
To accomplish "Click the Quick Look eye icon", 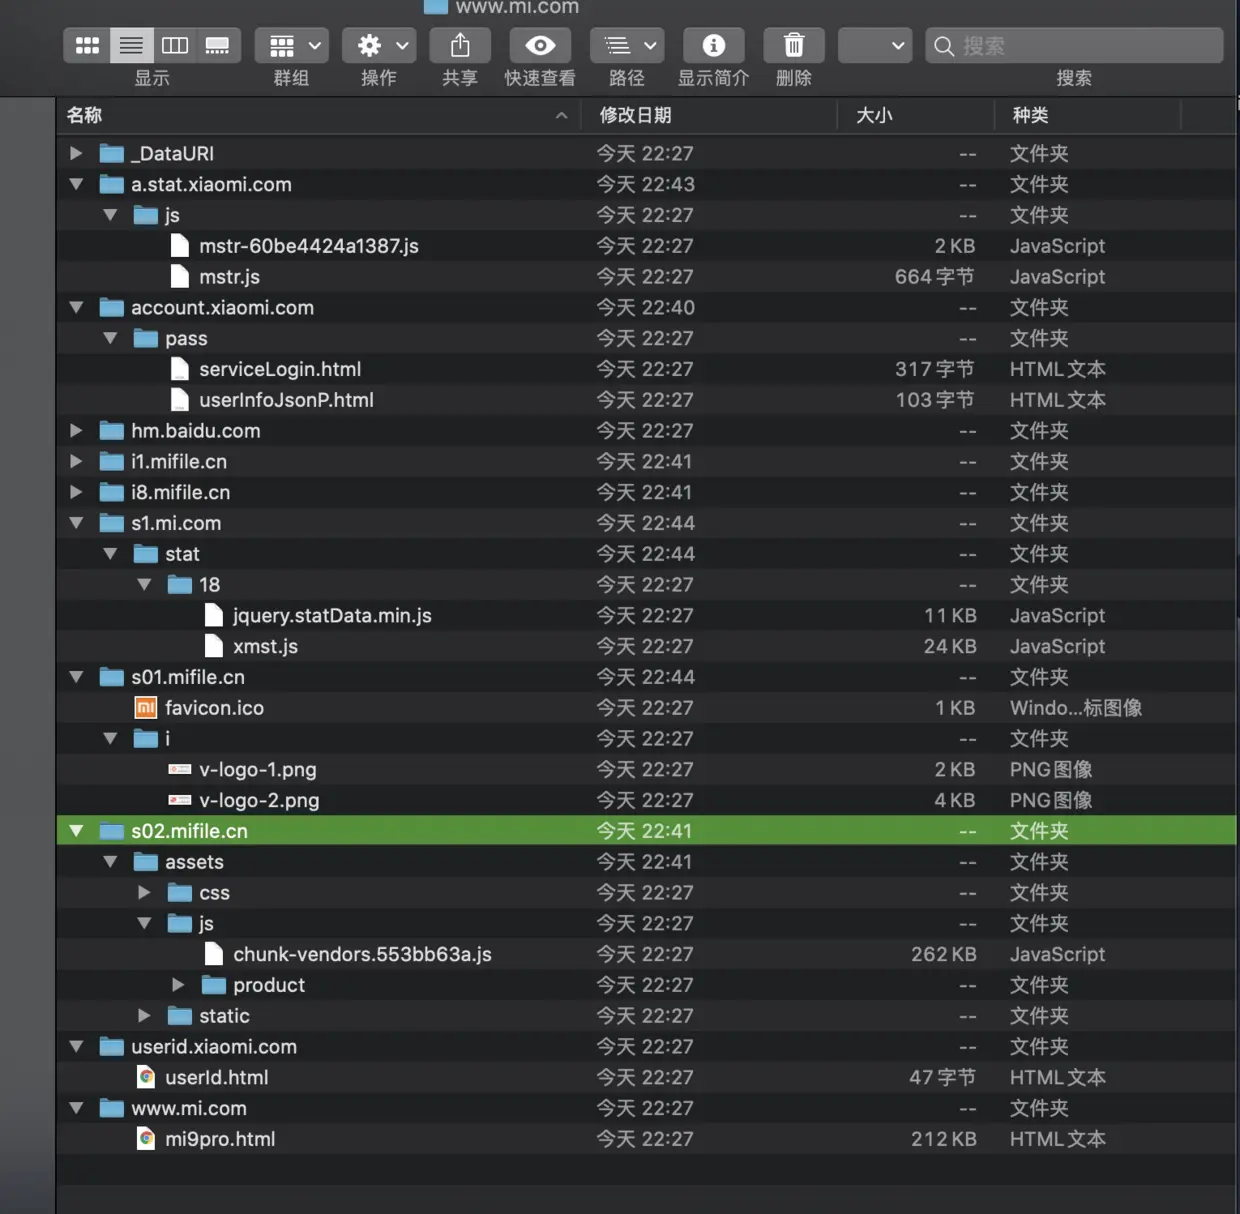I will point(540,46).
